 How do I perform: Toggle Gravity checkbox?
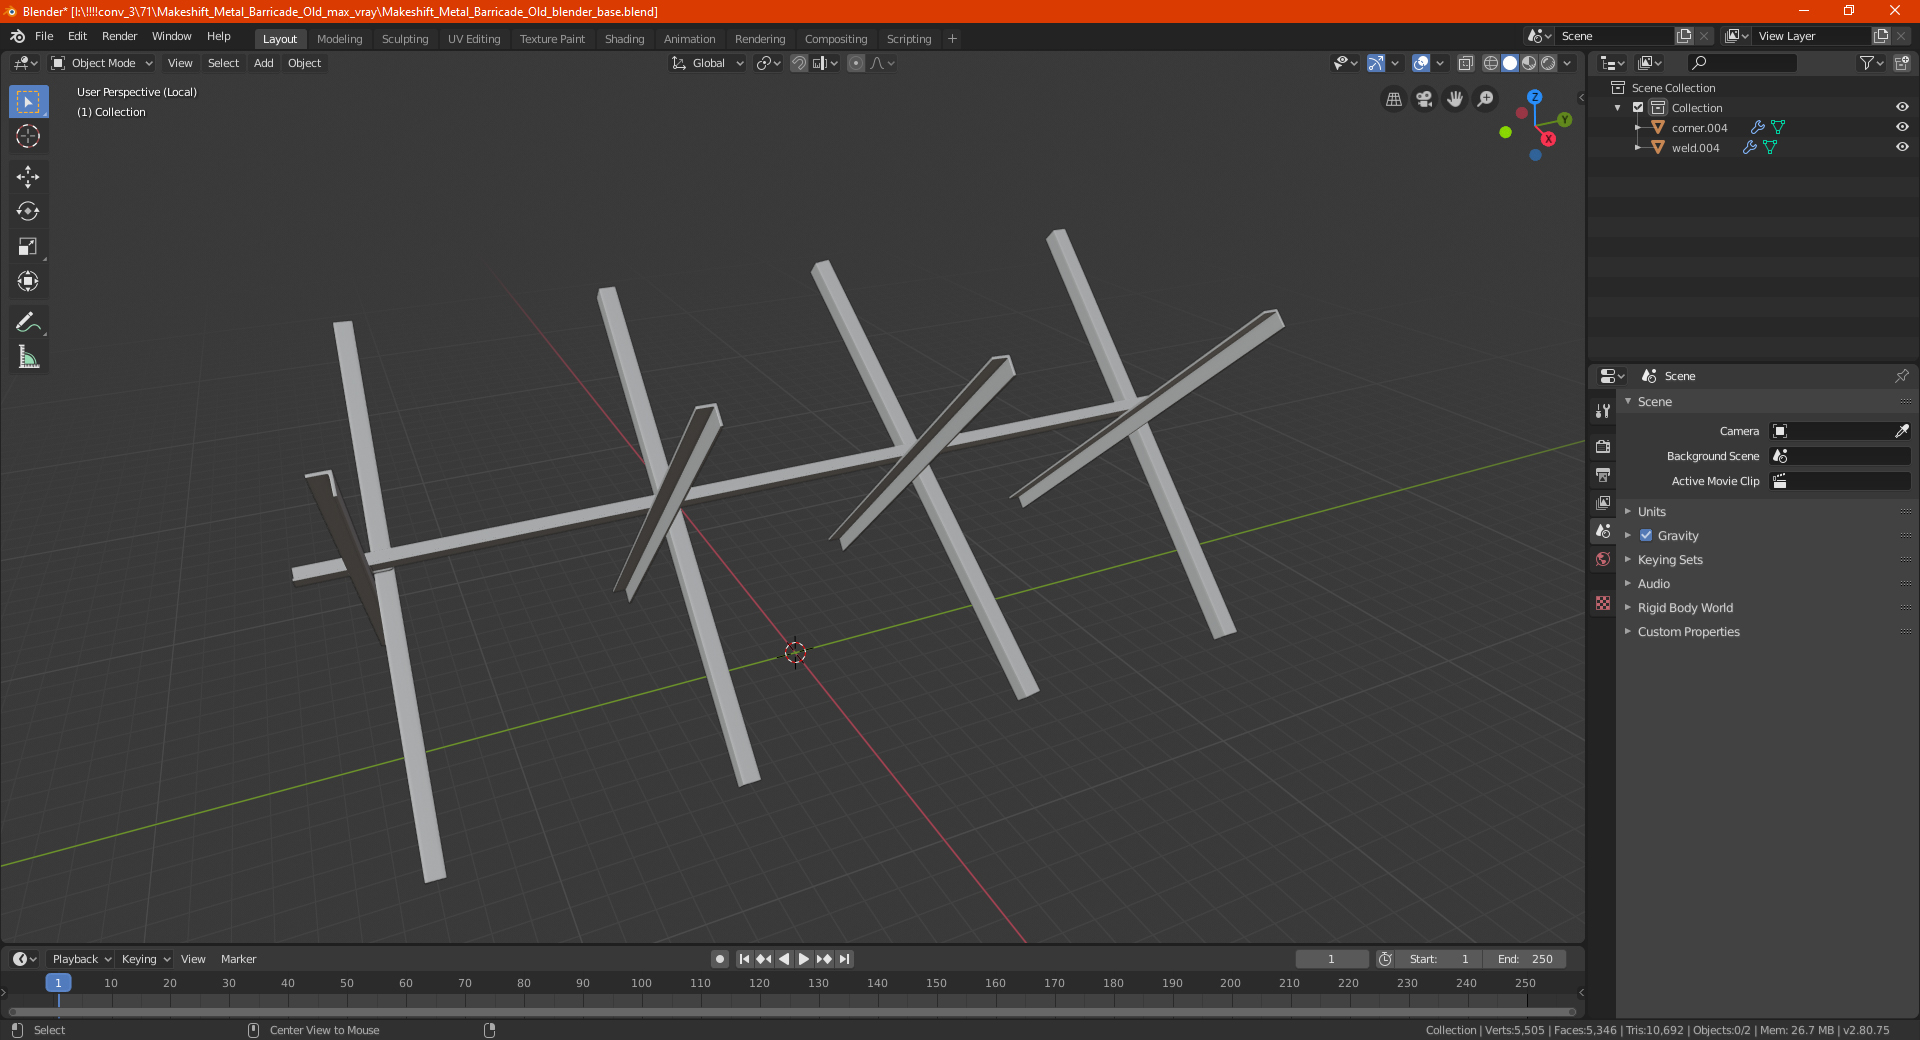tap(1646, 535)
